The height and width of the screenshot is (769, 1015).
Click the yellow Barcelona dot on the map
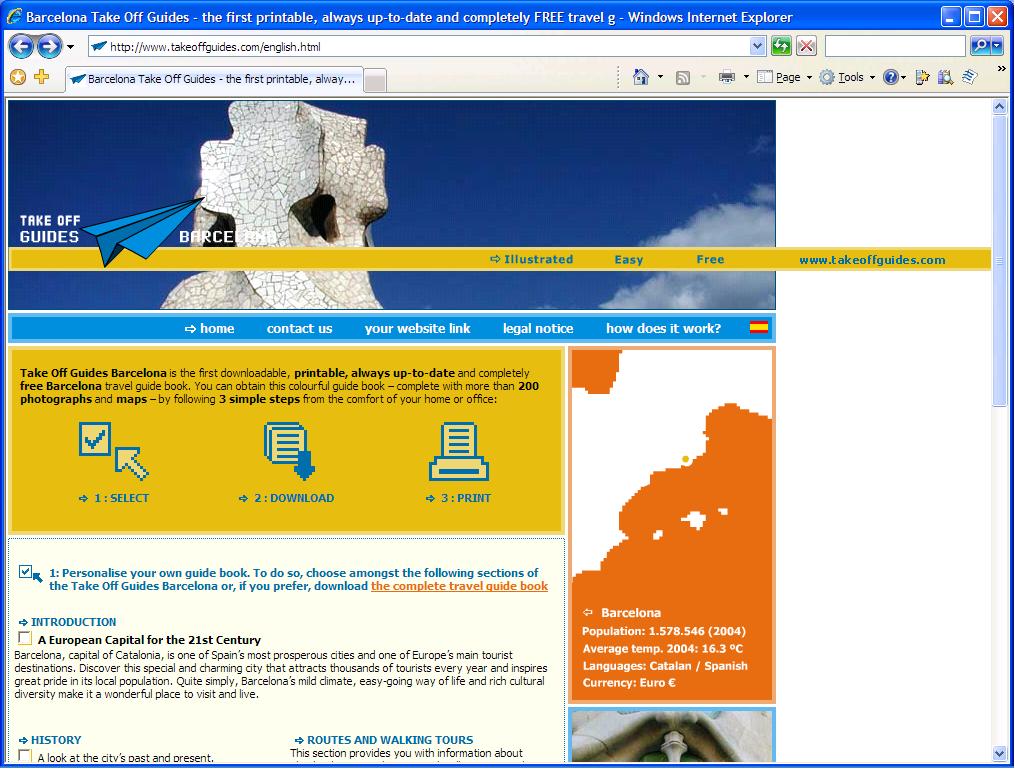pyautogui.click(x=686, y=460)
